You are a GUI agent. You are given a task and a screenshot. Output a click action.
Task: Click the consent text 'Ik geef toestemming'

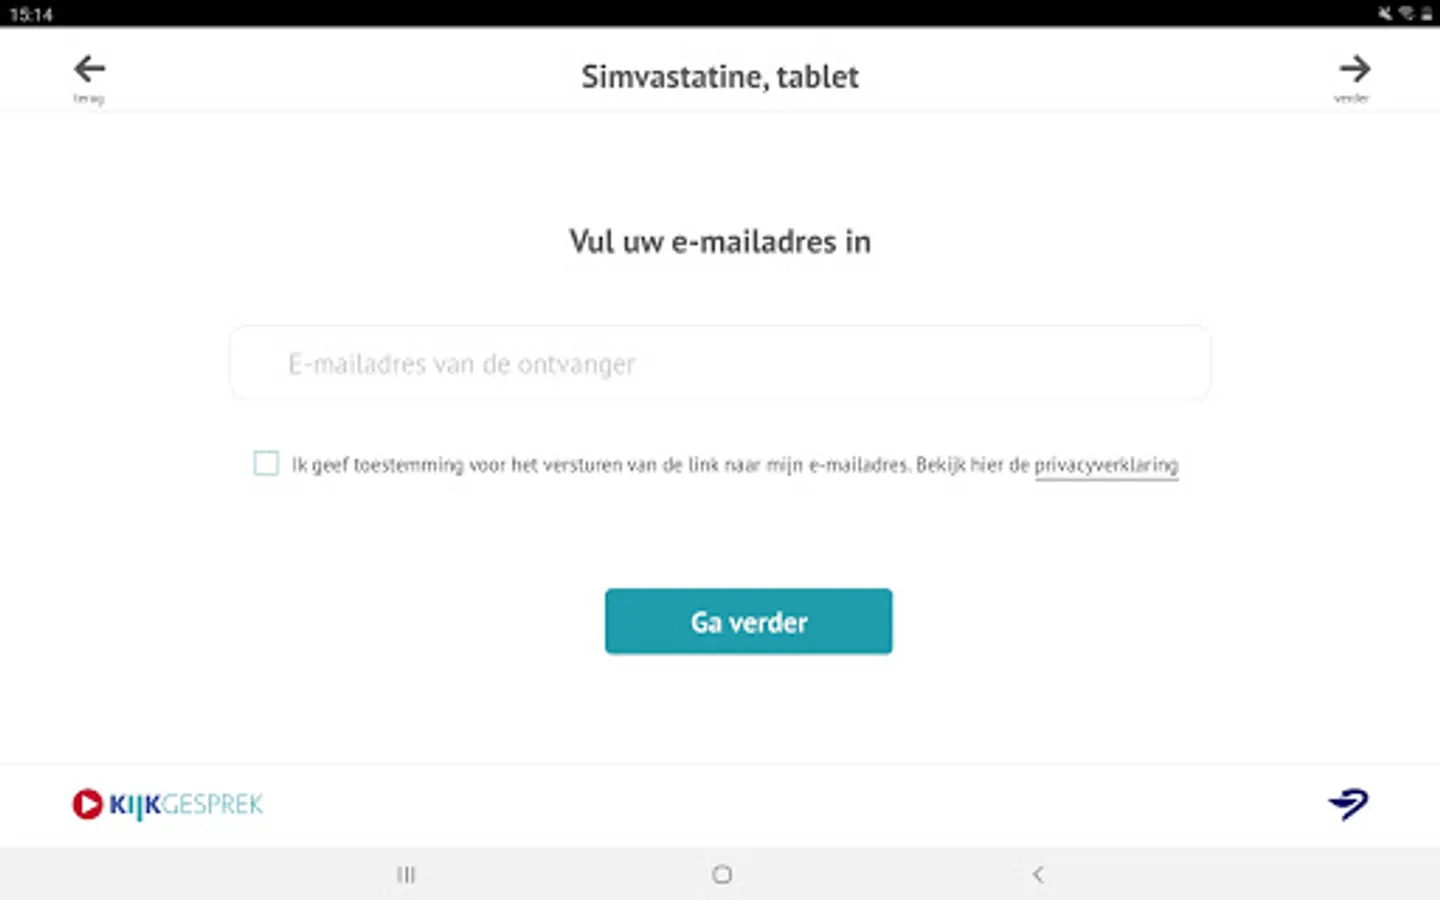pos(378,465)
